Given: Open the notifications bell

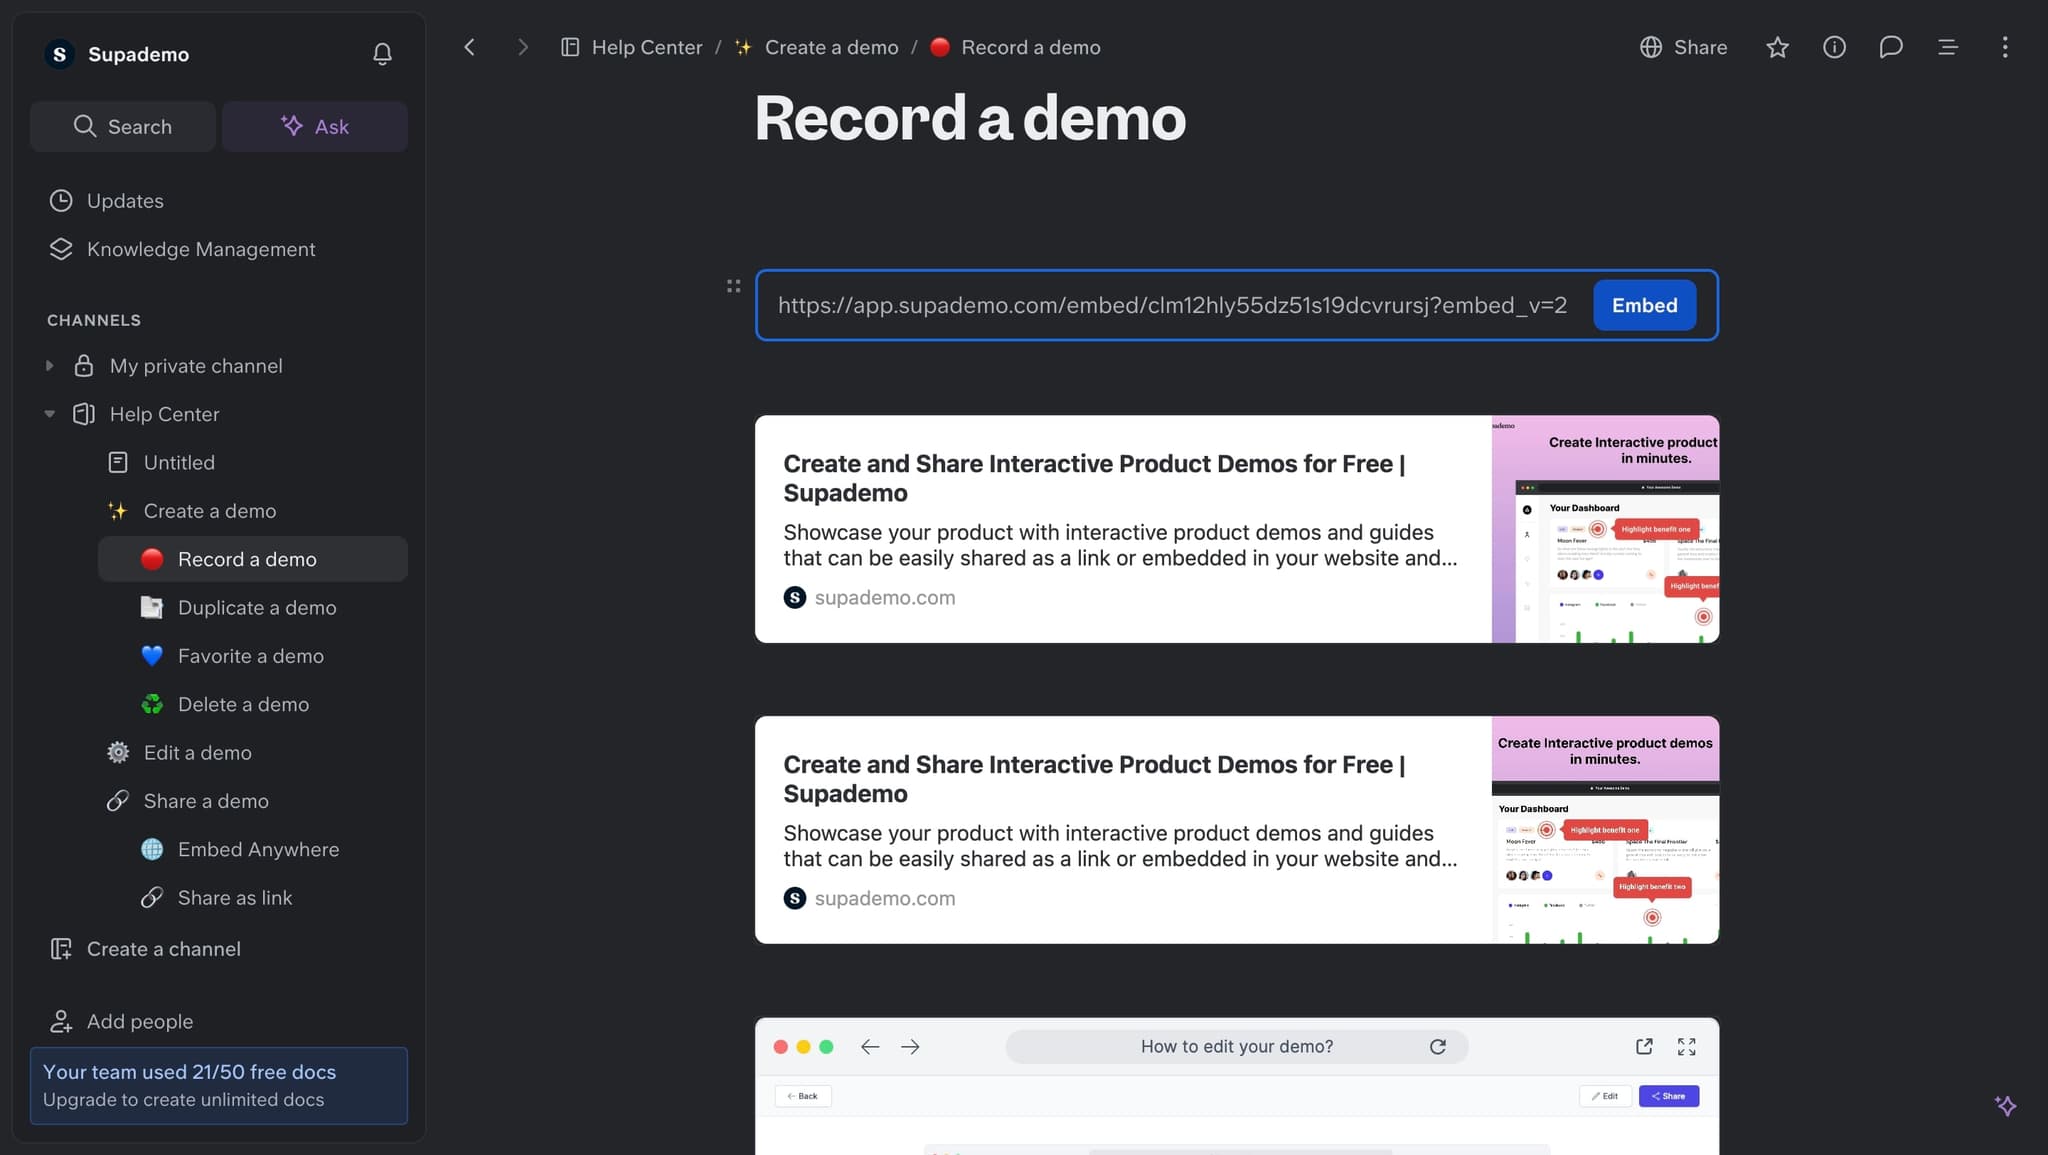Looking at the screenshot, I should (382, 54).
